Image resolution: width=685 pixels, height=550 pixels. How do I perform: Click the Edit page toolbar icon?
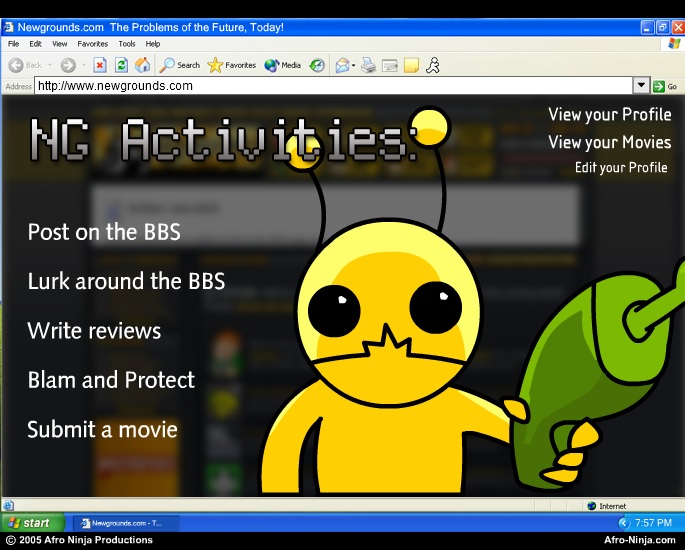click(390, 66)
